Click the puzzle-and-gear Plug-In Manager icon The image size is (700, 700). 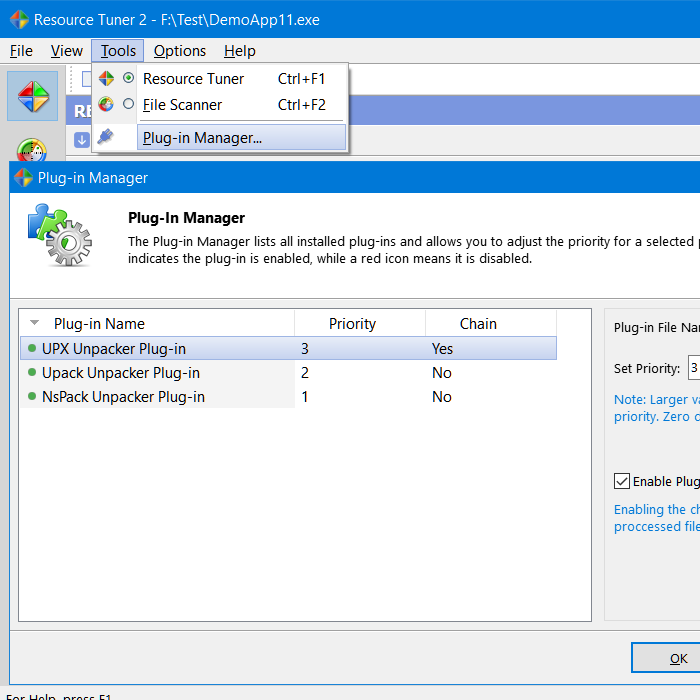click(60, 235)
